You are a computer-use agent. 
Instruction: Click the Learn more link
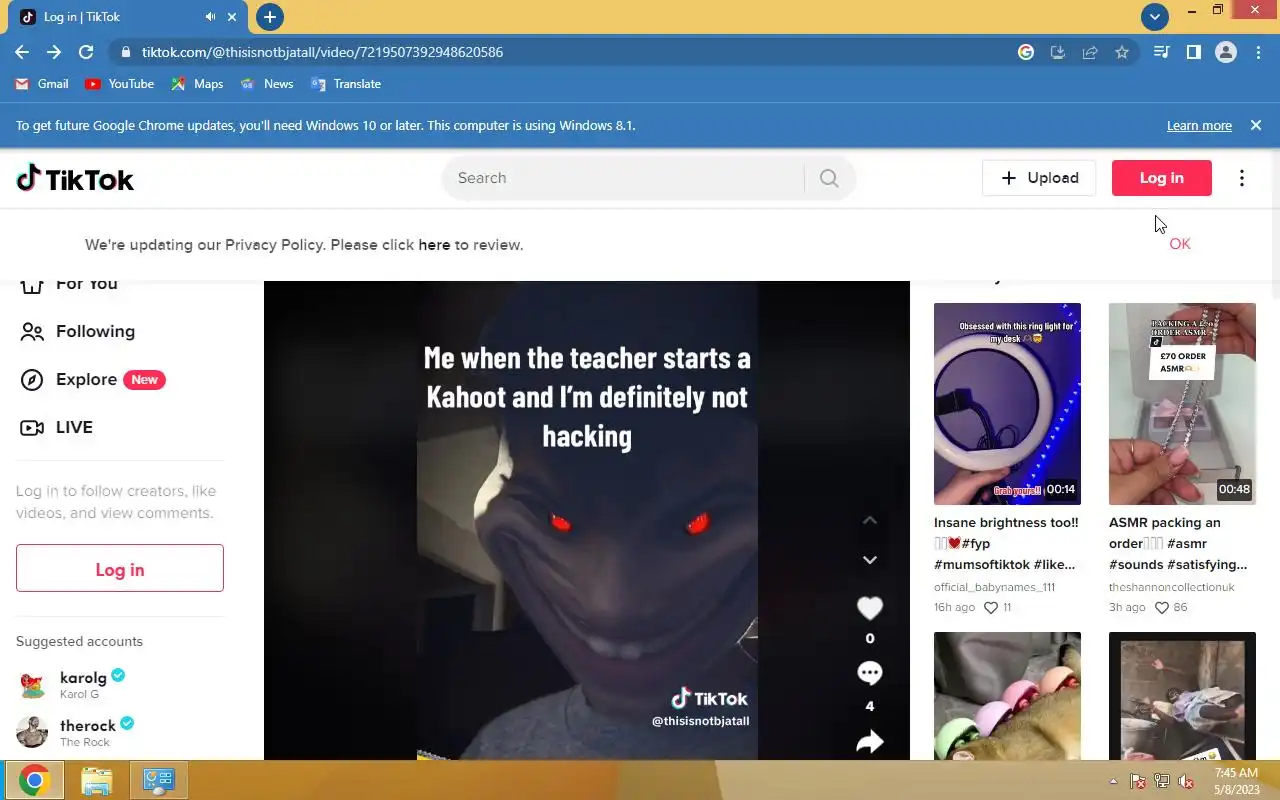(1199, 126)
